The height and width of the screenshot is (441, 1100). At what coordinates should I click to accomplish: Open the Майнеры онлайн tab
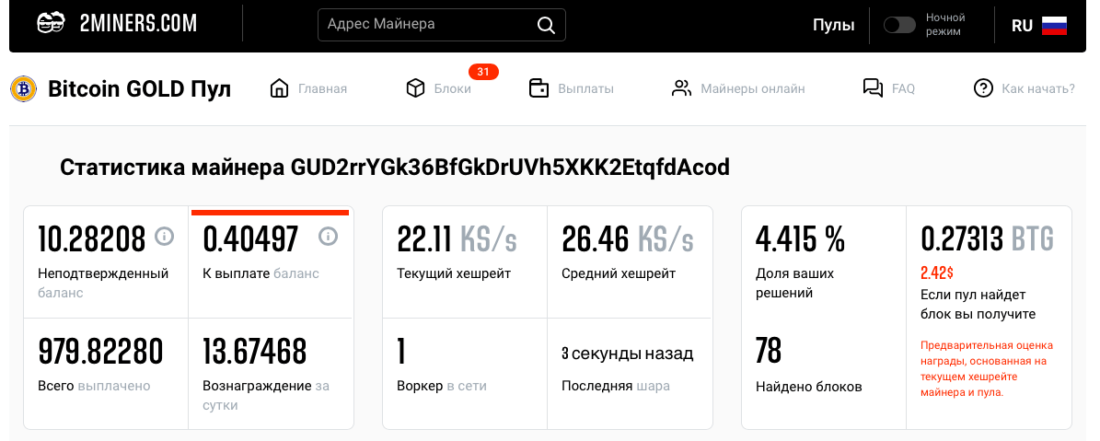(x=753, y=89)
